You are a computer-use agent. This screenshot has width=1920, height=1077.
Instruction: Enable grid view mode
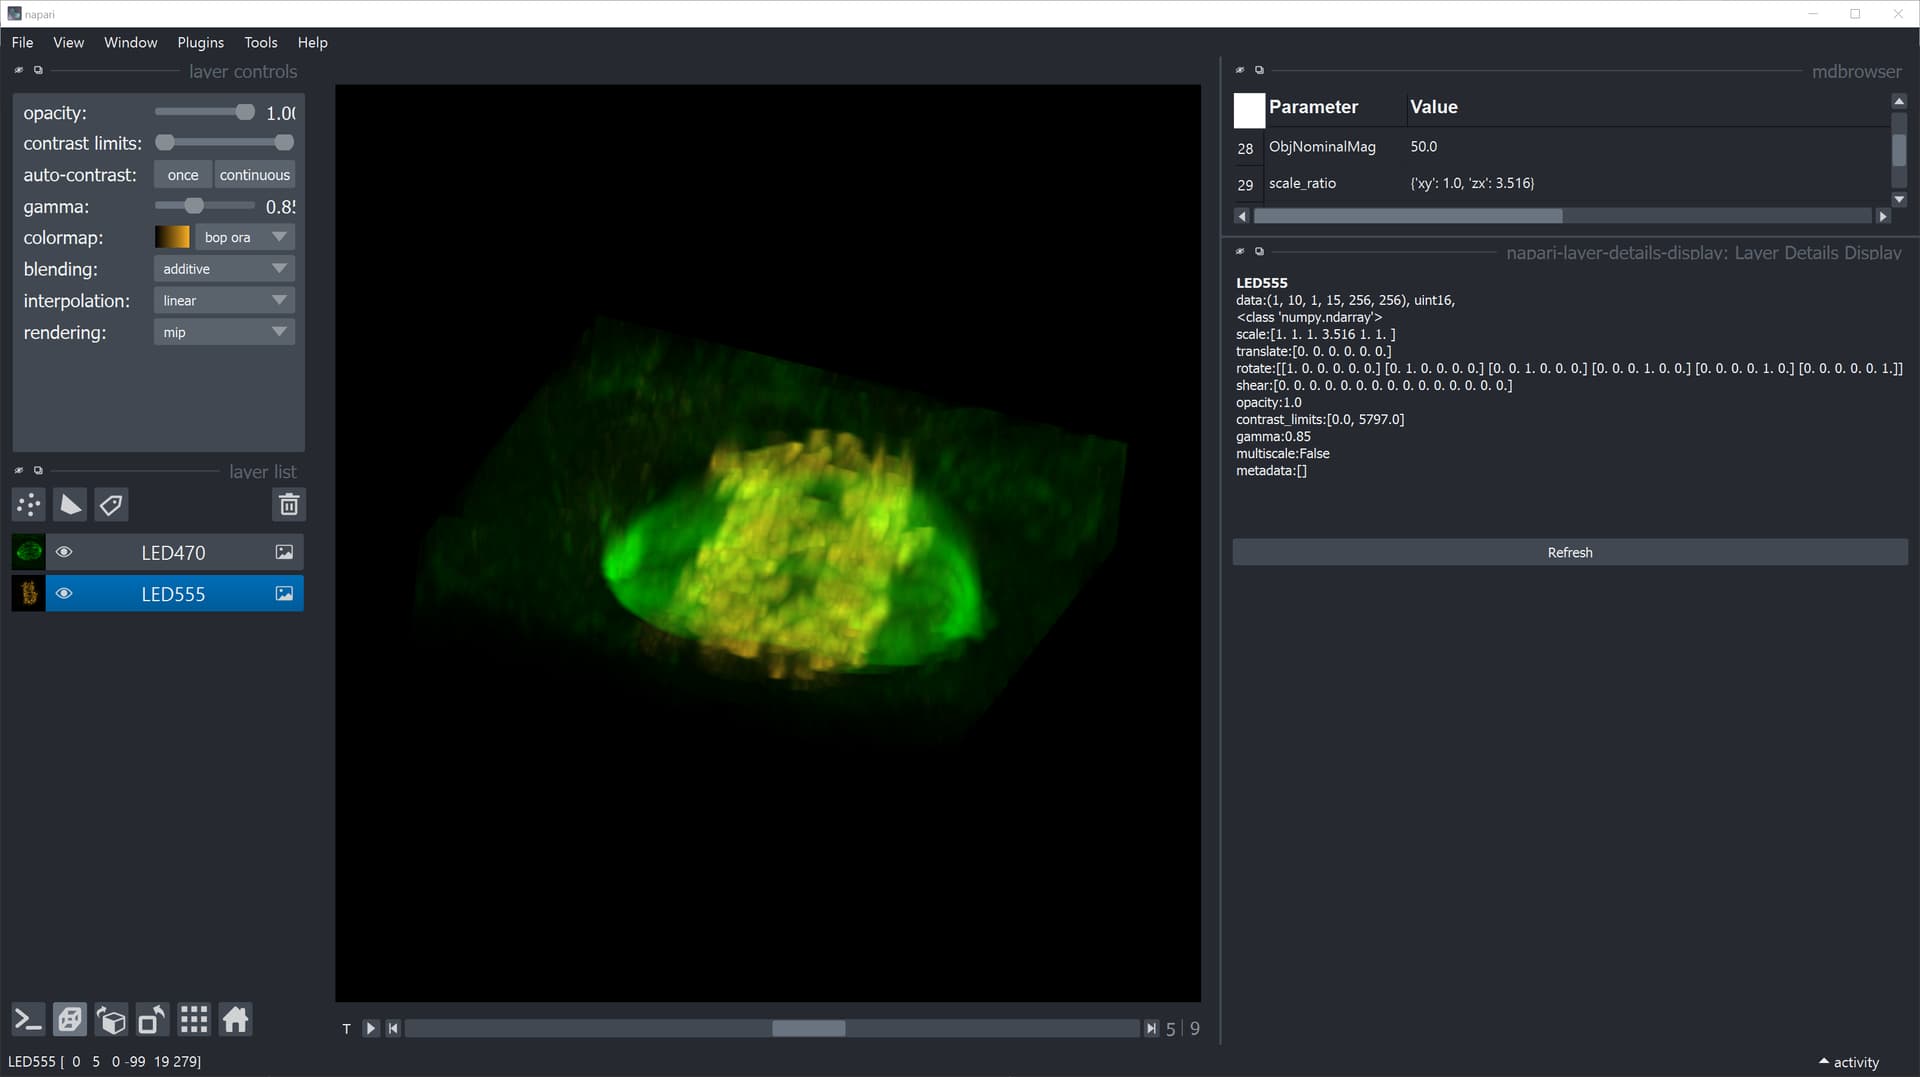193,1019
